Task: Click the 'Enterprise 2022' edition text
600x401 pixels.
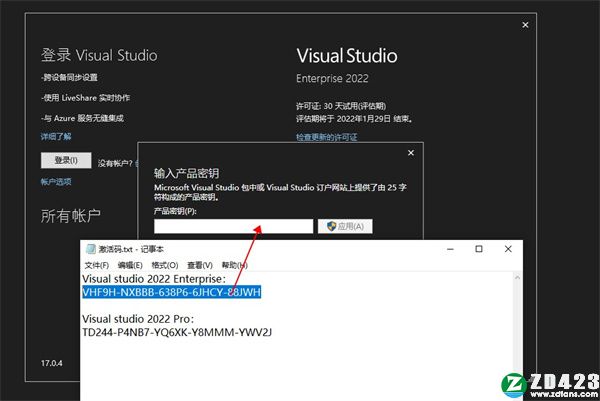Action: [332, 78]
